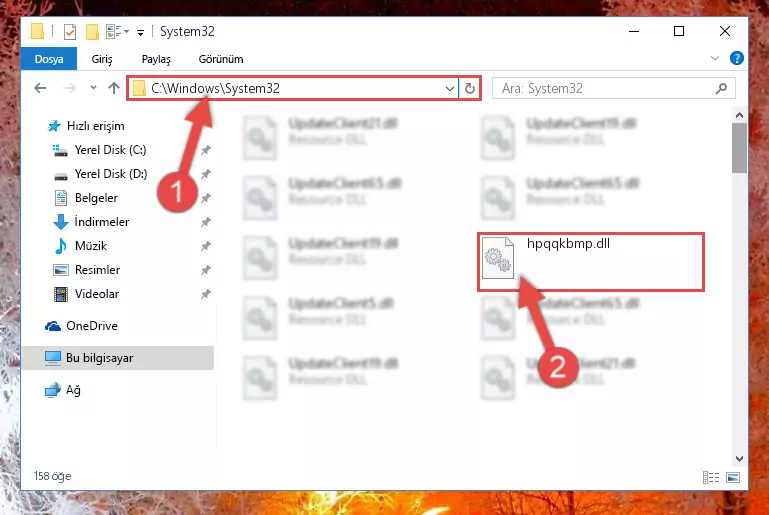Click the 158 öğe status bar text
Viewport: 769px width, 515px height.
[52, 476]
